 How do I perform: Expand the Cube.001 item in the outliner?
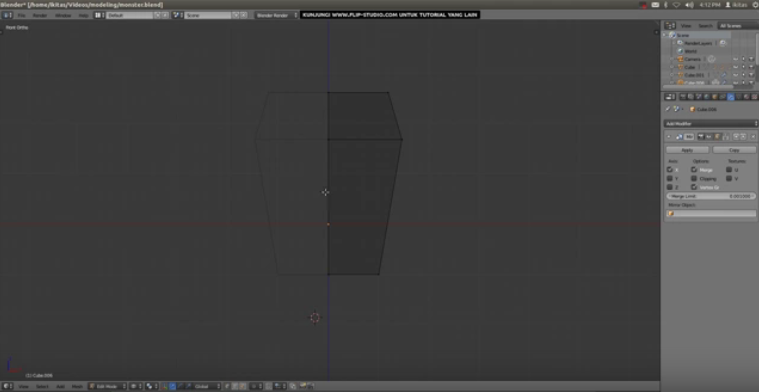(x=672, y=75)
